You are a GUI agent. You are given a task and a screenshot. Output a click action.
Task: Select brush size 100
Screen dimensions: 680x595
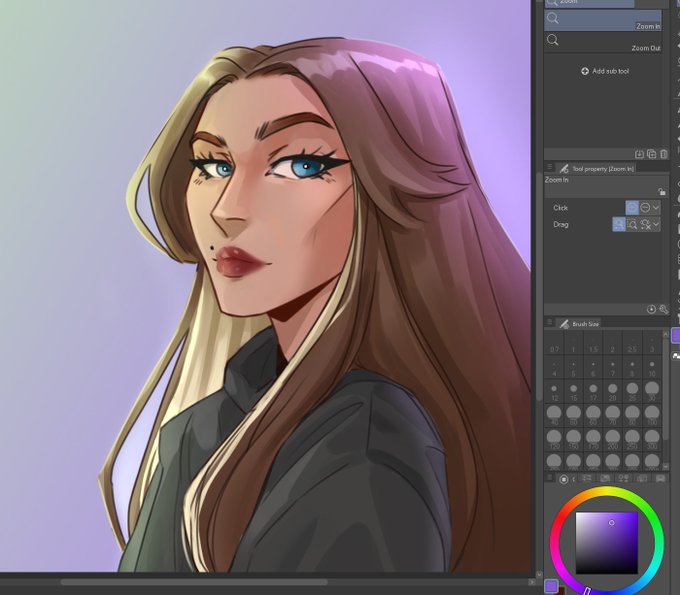(652, 415)
